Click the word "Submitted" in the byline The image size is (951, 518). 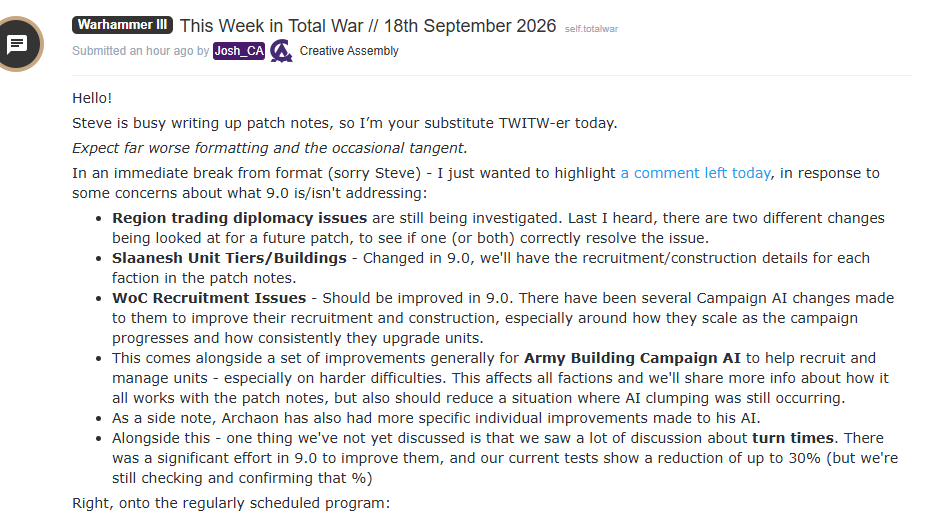(x=99, y=51)
